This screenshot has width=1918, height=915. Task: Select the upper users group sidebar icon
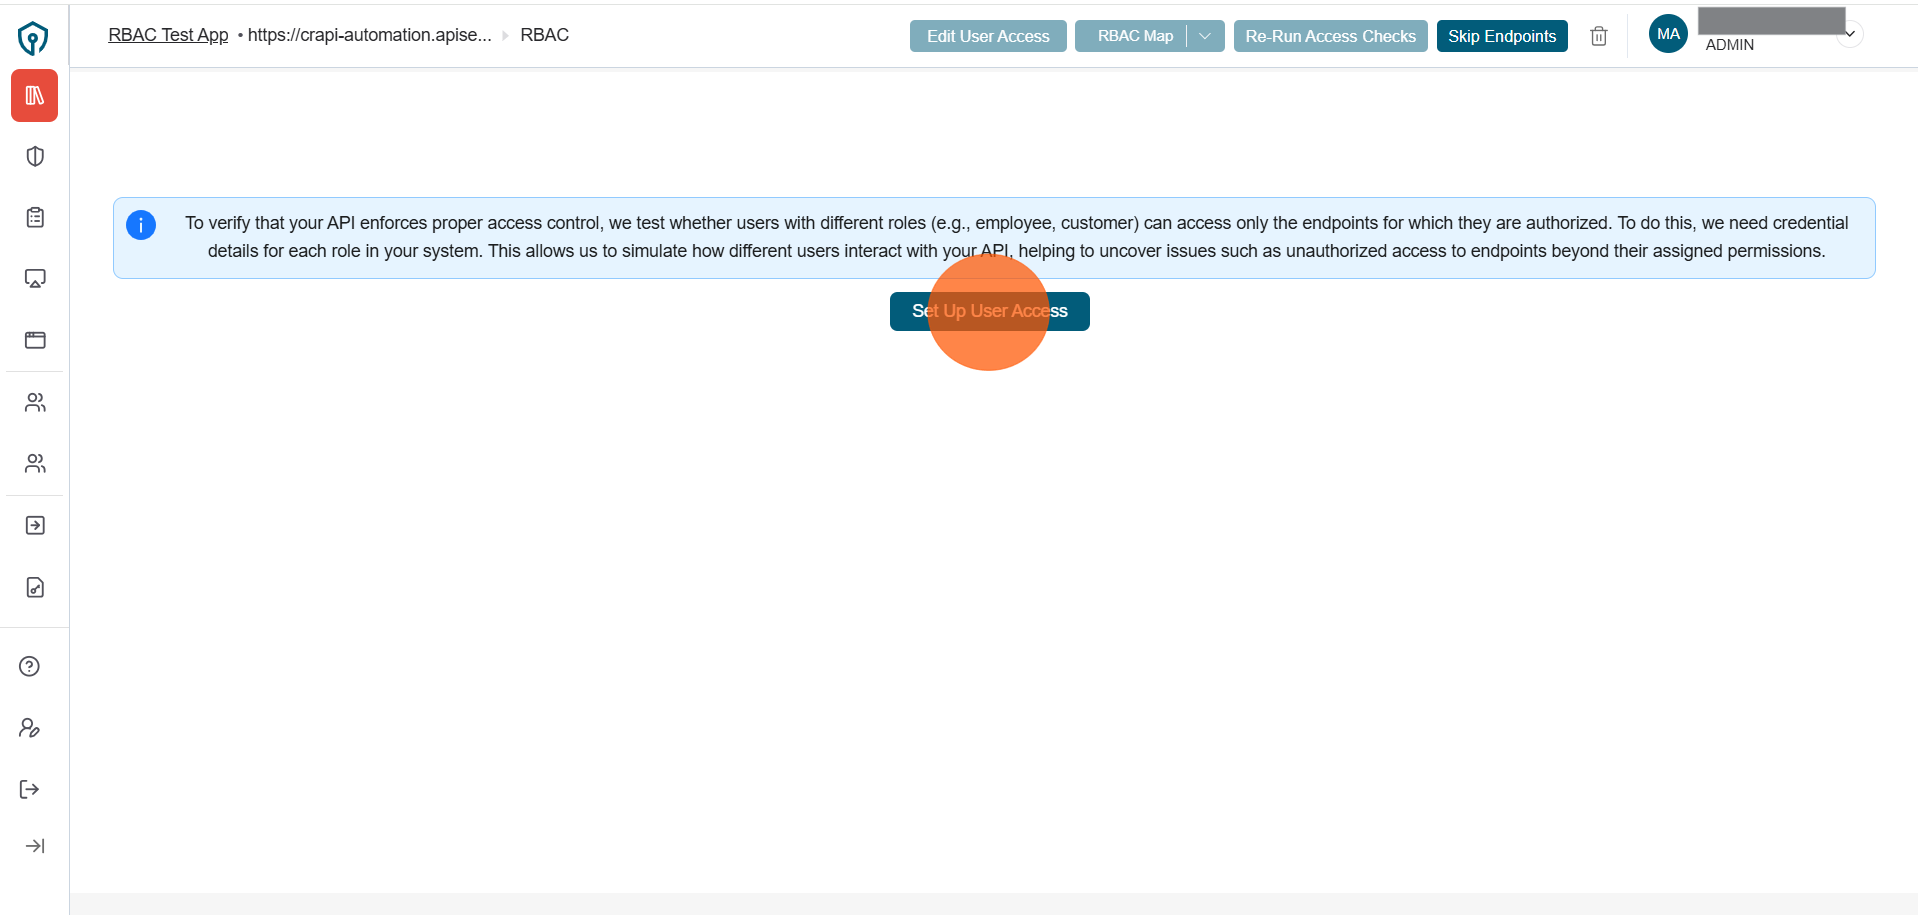34,402
